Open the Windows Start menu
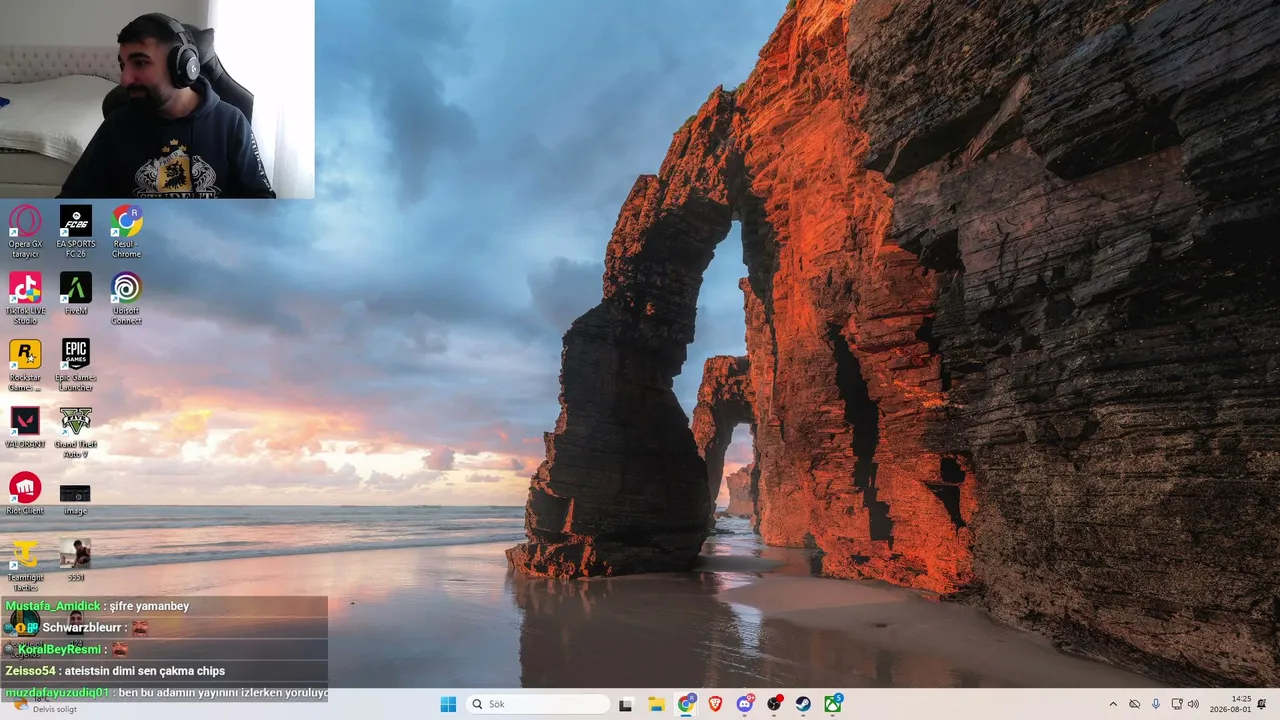Image resolution: width=1280 pixels, height=720 pixels. click(x=448, y=704)
